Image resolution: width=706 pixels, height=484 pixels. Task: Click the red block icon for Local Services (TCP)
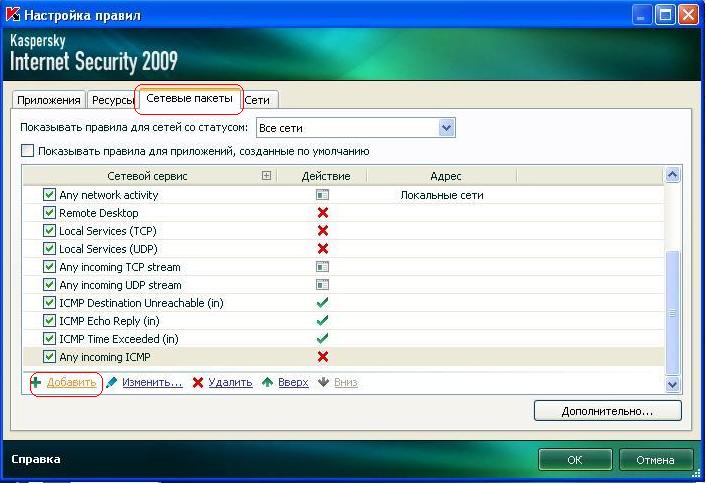(323, 231)
